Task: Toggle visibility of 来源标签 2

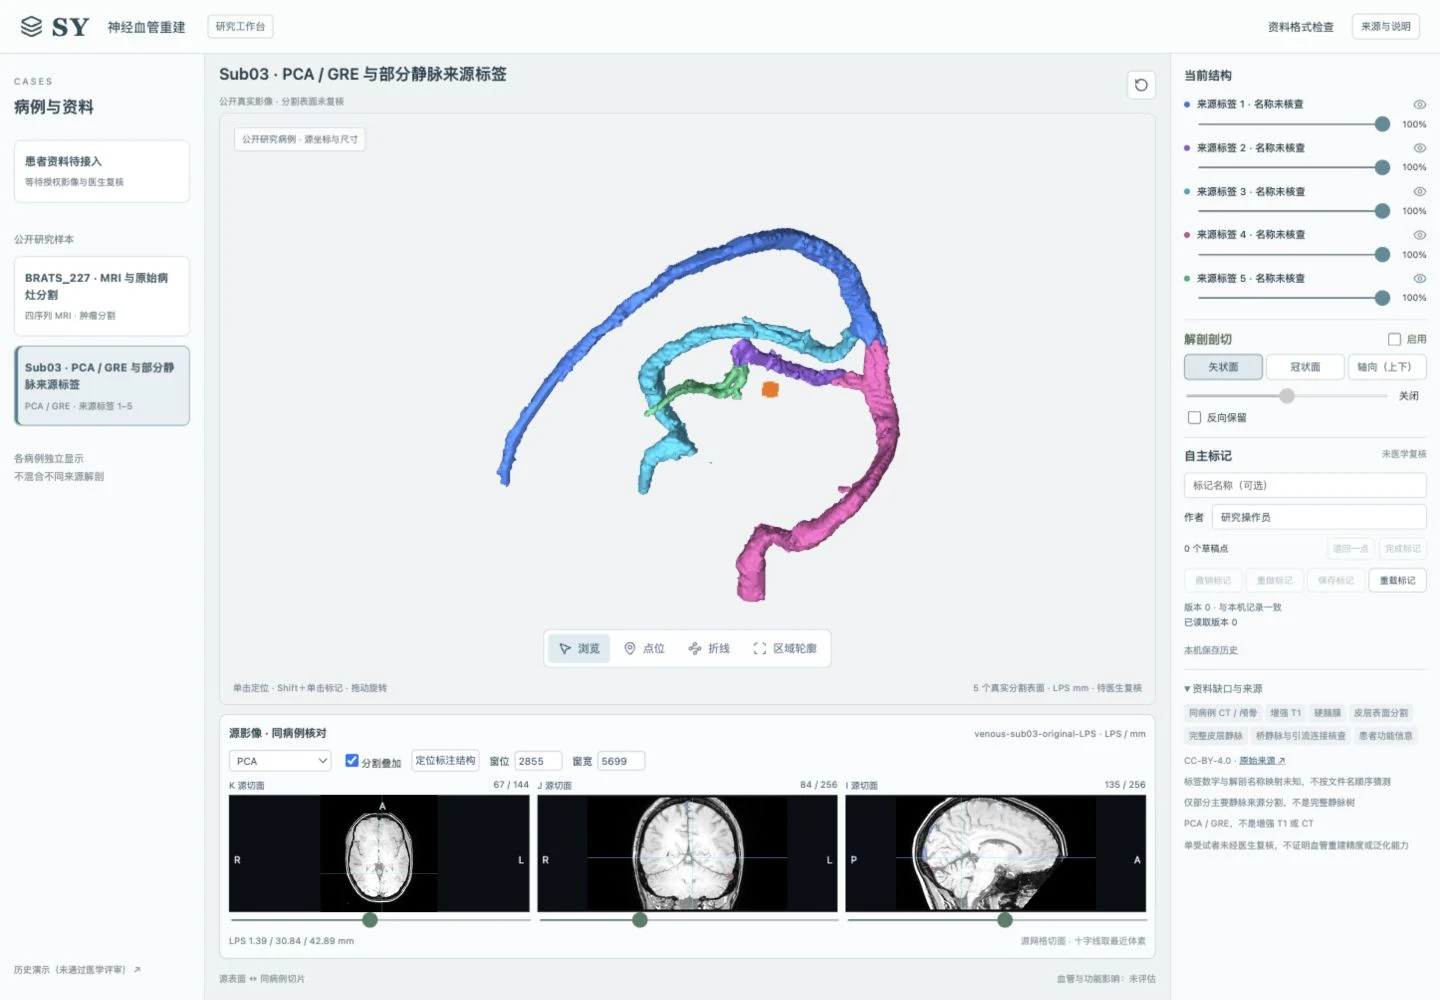Action: 1419,148
